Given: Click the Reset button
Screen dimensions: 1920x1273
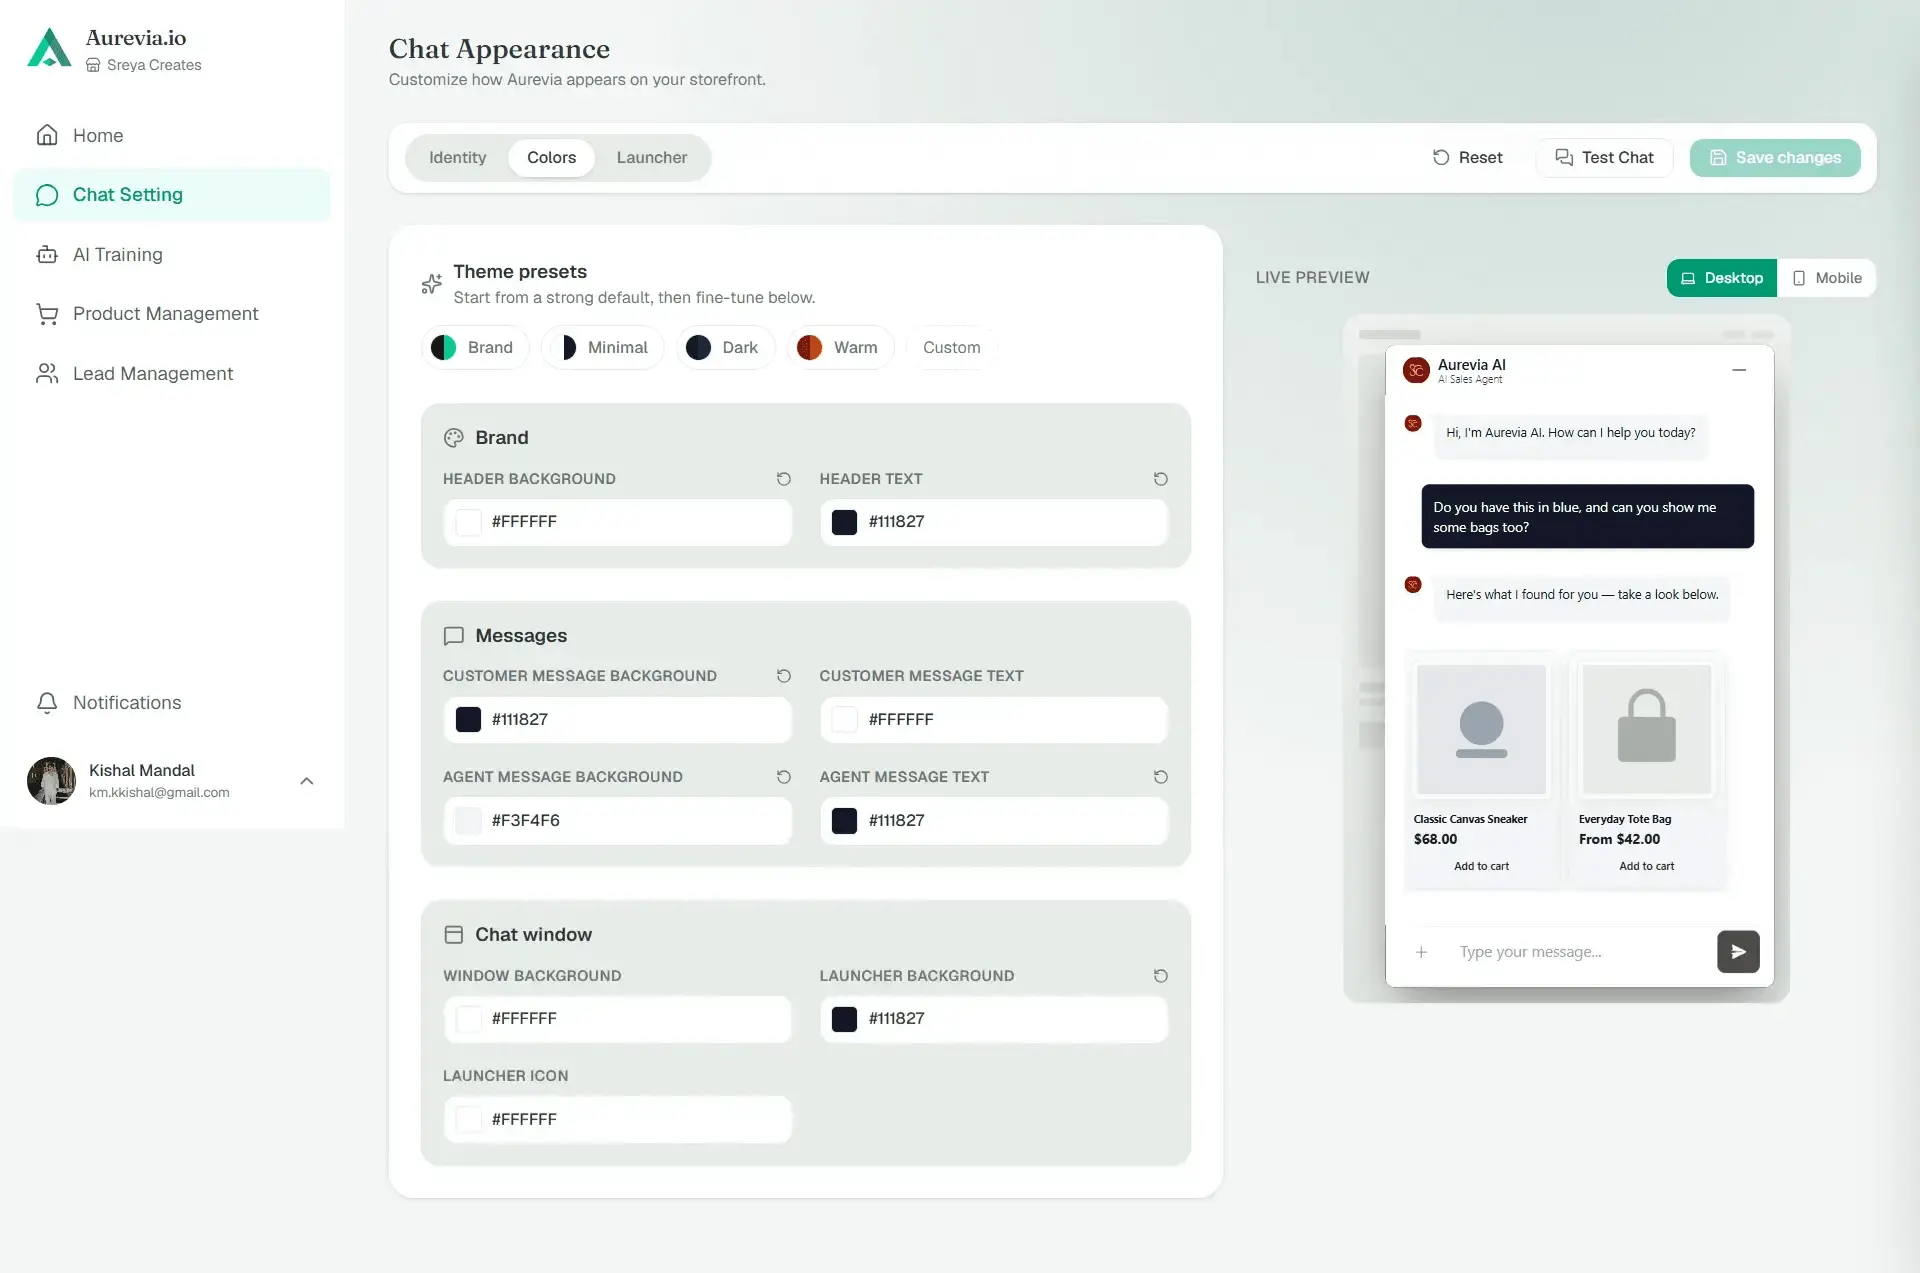Looking at the screenshot, I should pyautogui.click(x=1468, y=158).
